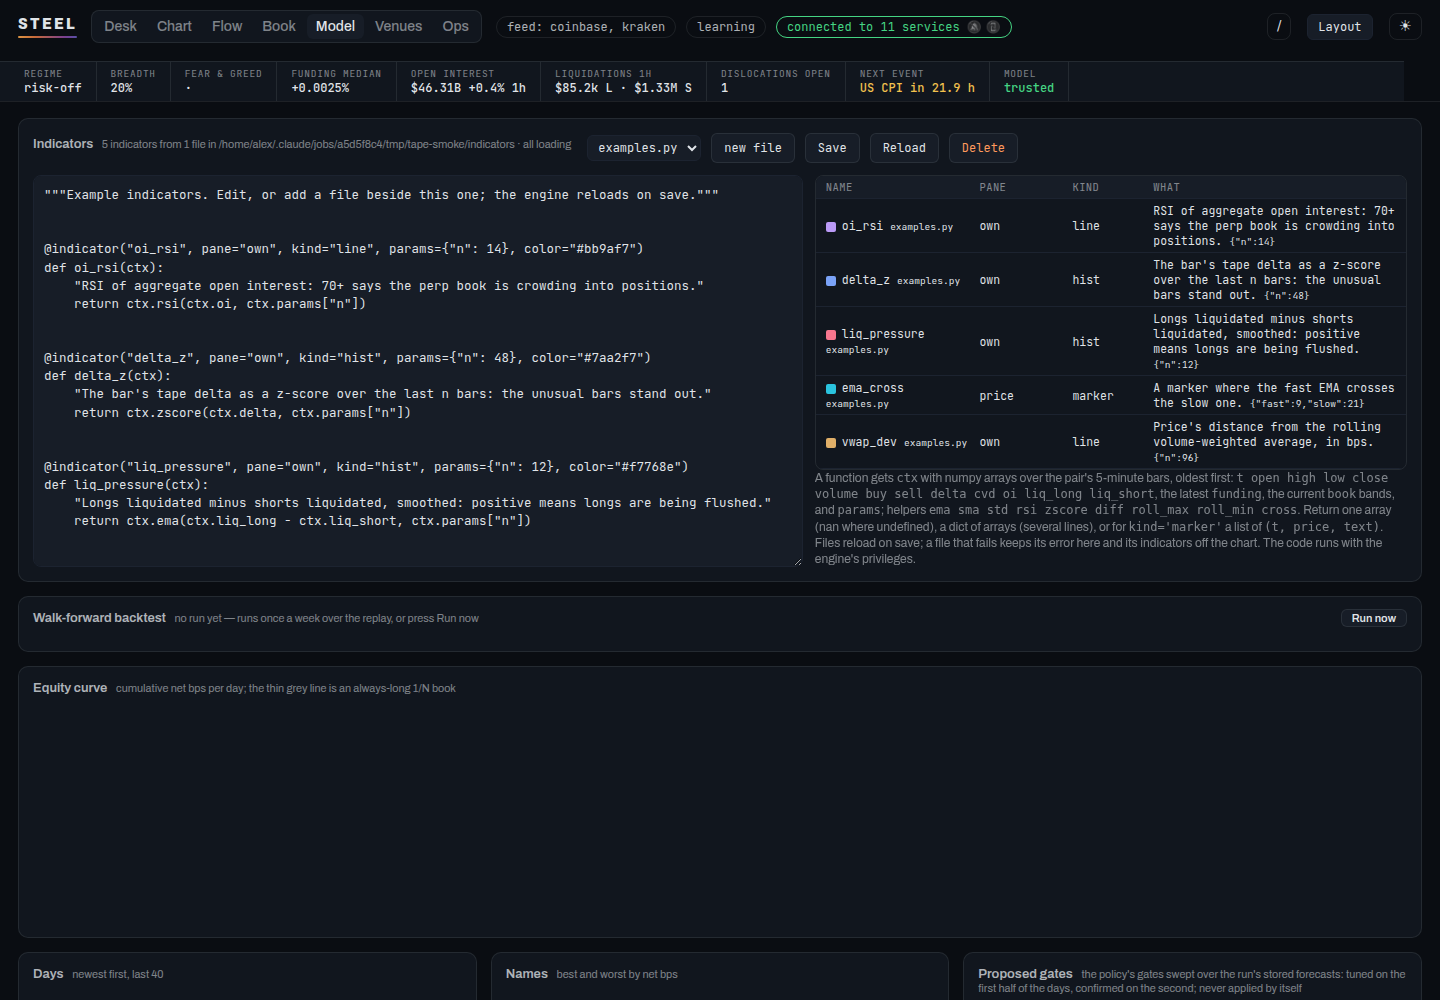Switch to the Desk tab
The height and width of the screenshot is (1000, 1440).
[120, 26]
